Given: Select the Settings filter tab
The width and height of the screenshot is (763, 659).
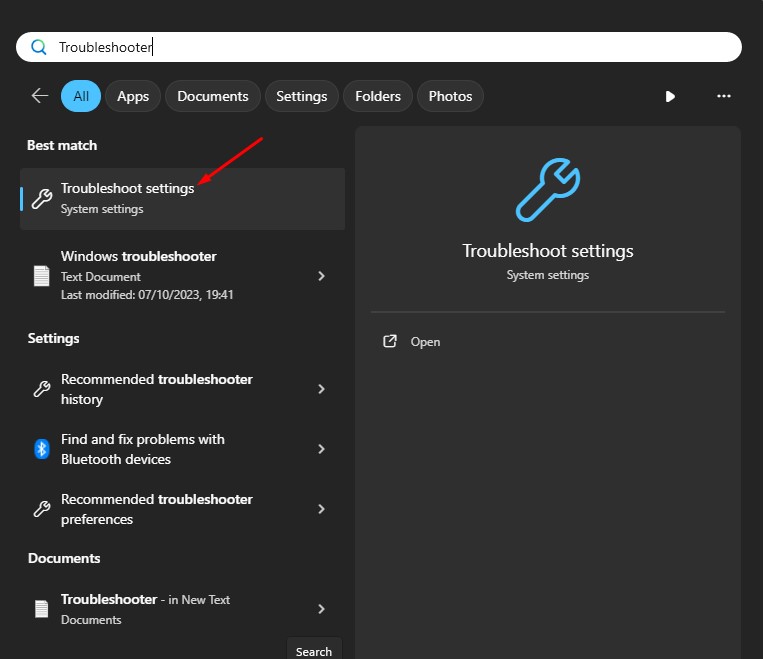Looking at the screenshot, I should (x=302, y=96).
